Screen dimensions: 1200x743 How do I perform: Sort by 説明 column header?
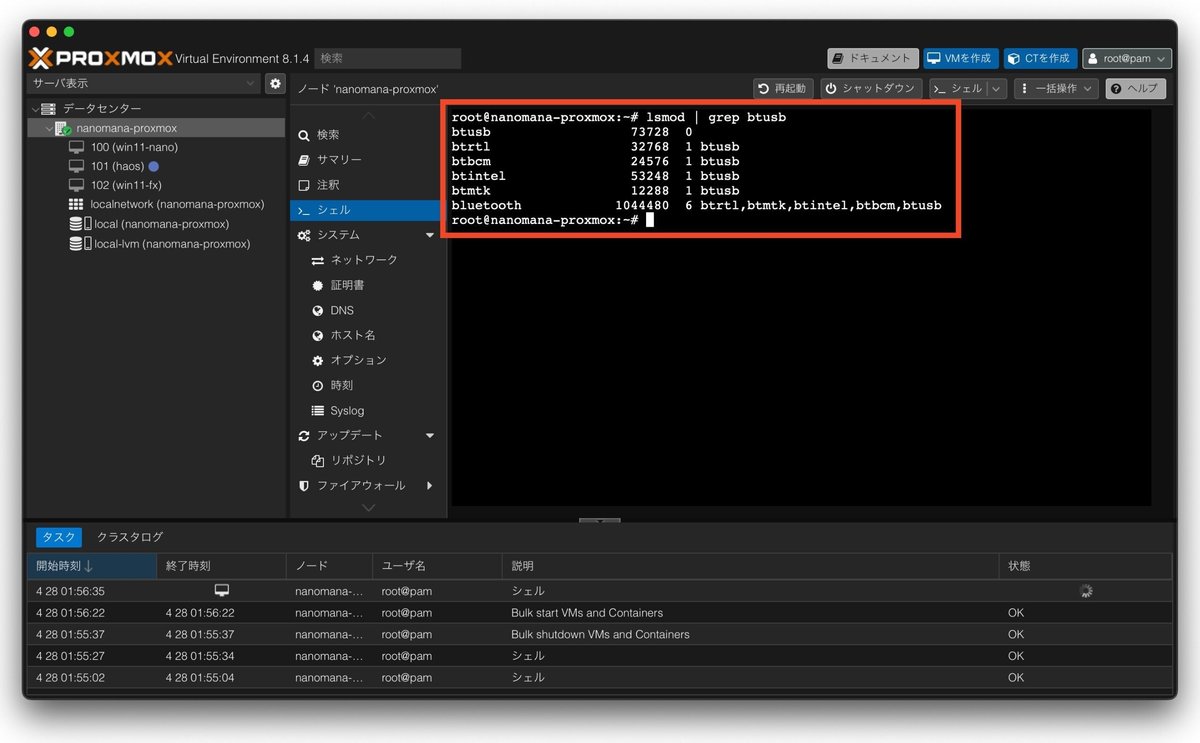coord(750,566)
